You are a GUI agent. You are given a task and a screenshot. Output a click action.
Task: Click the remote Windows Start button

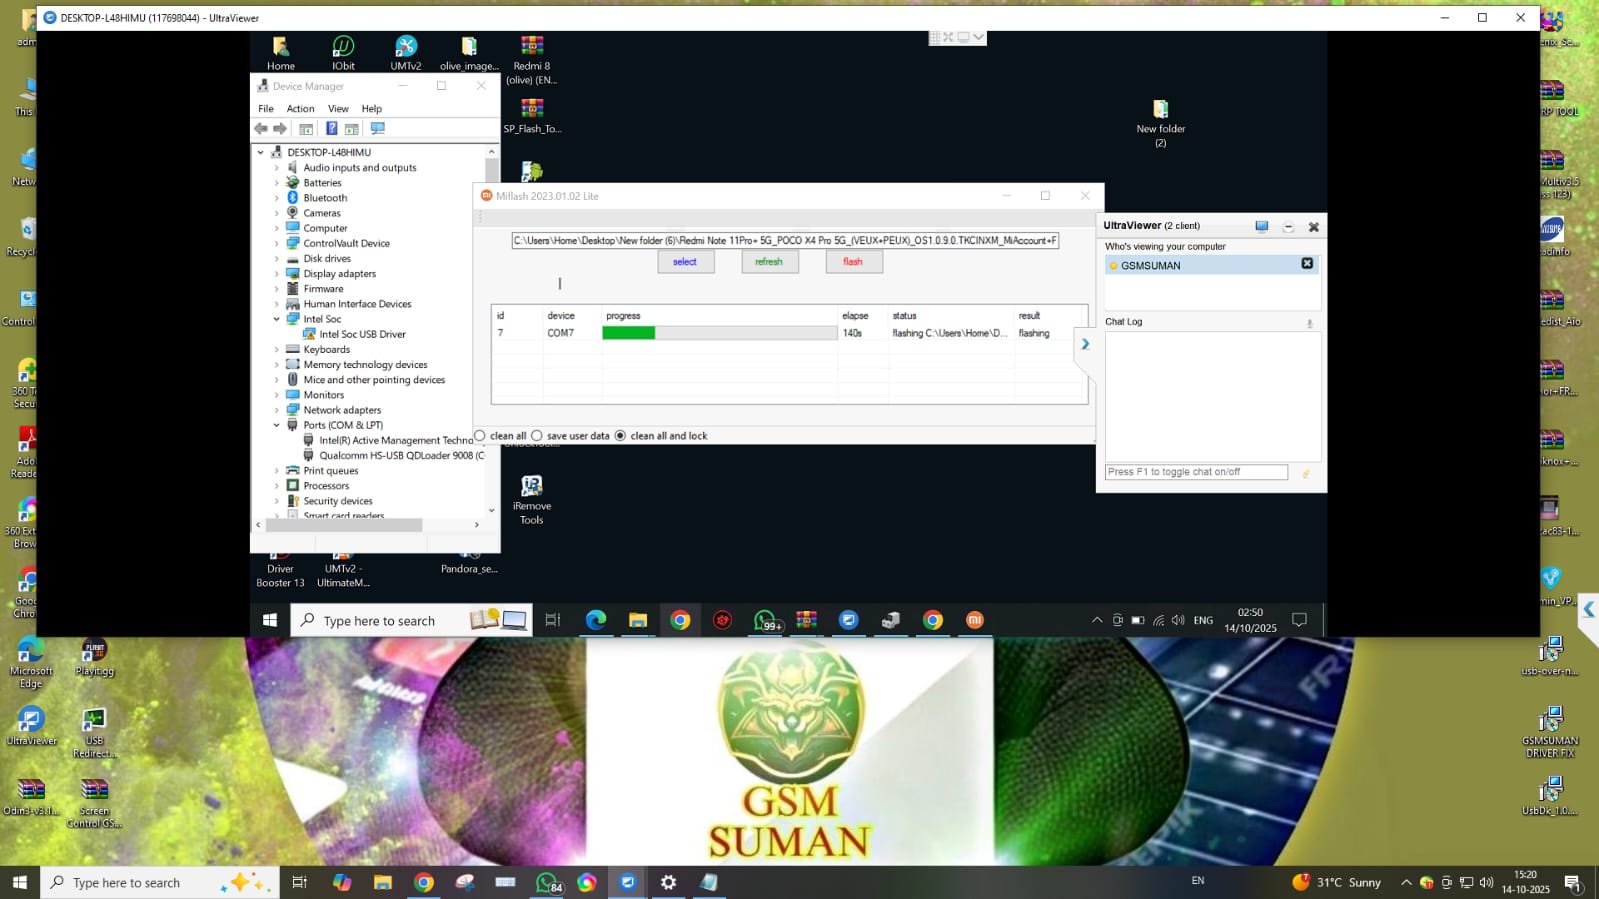coord(269,620)
